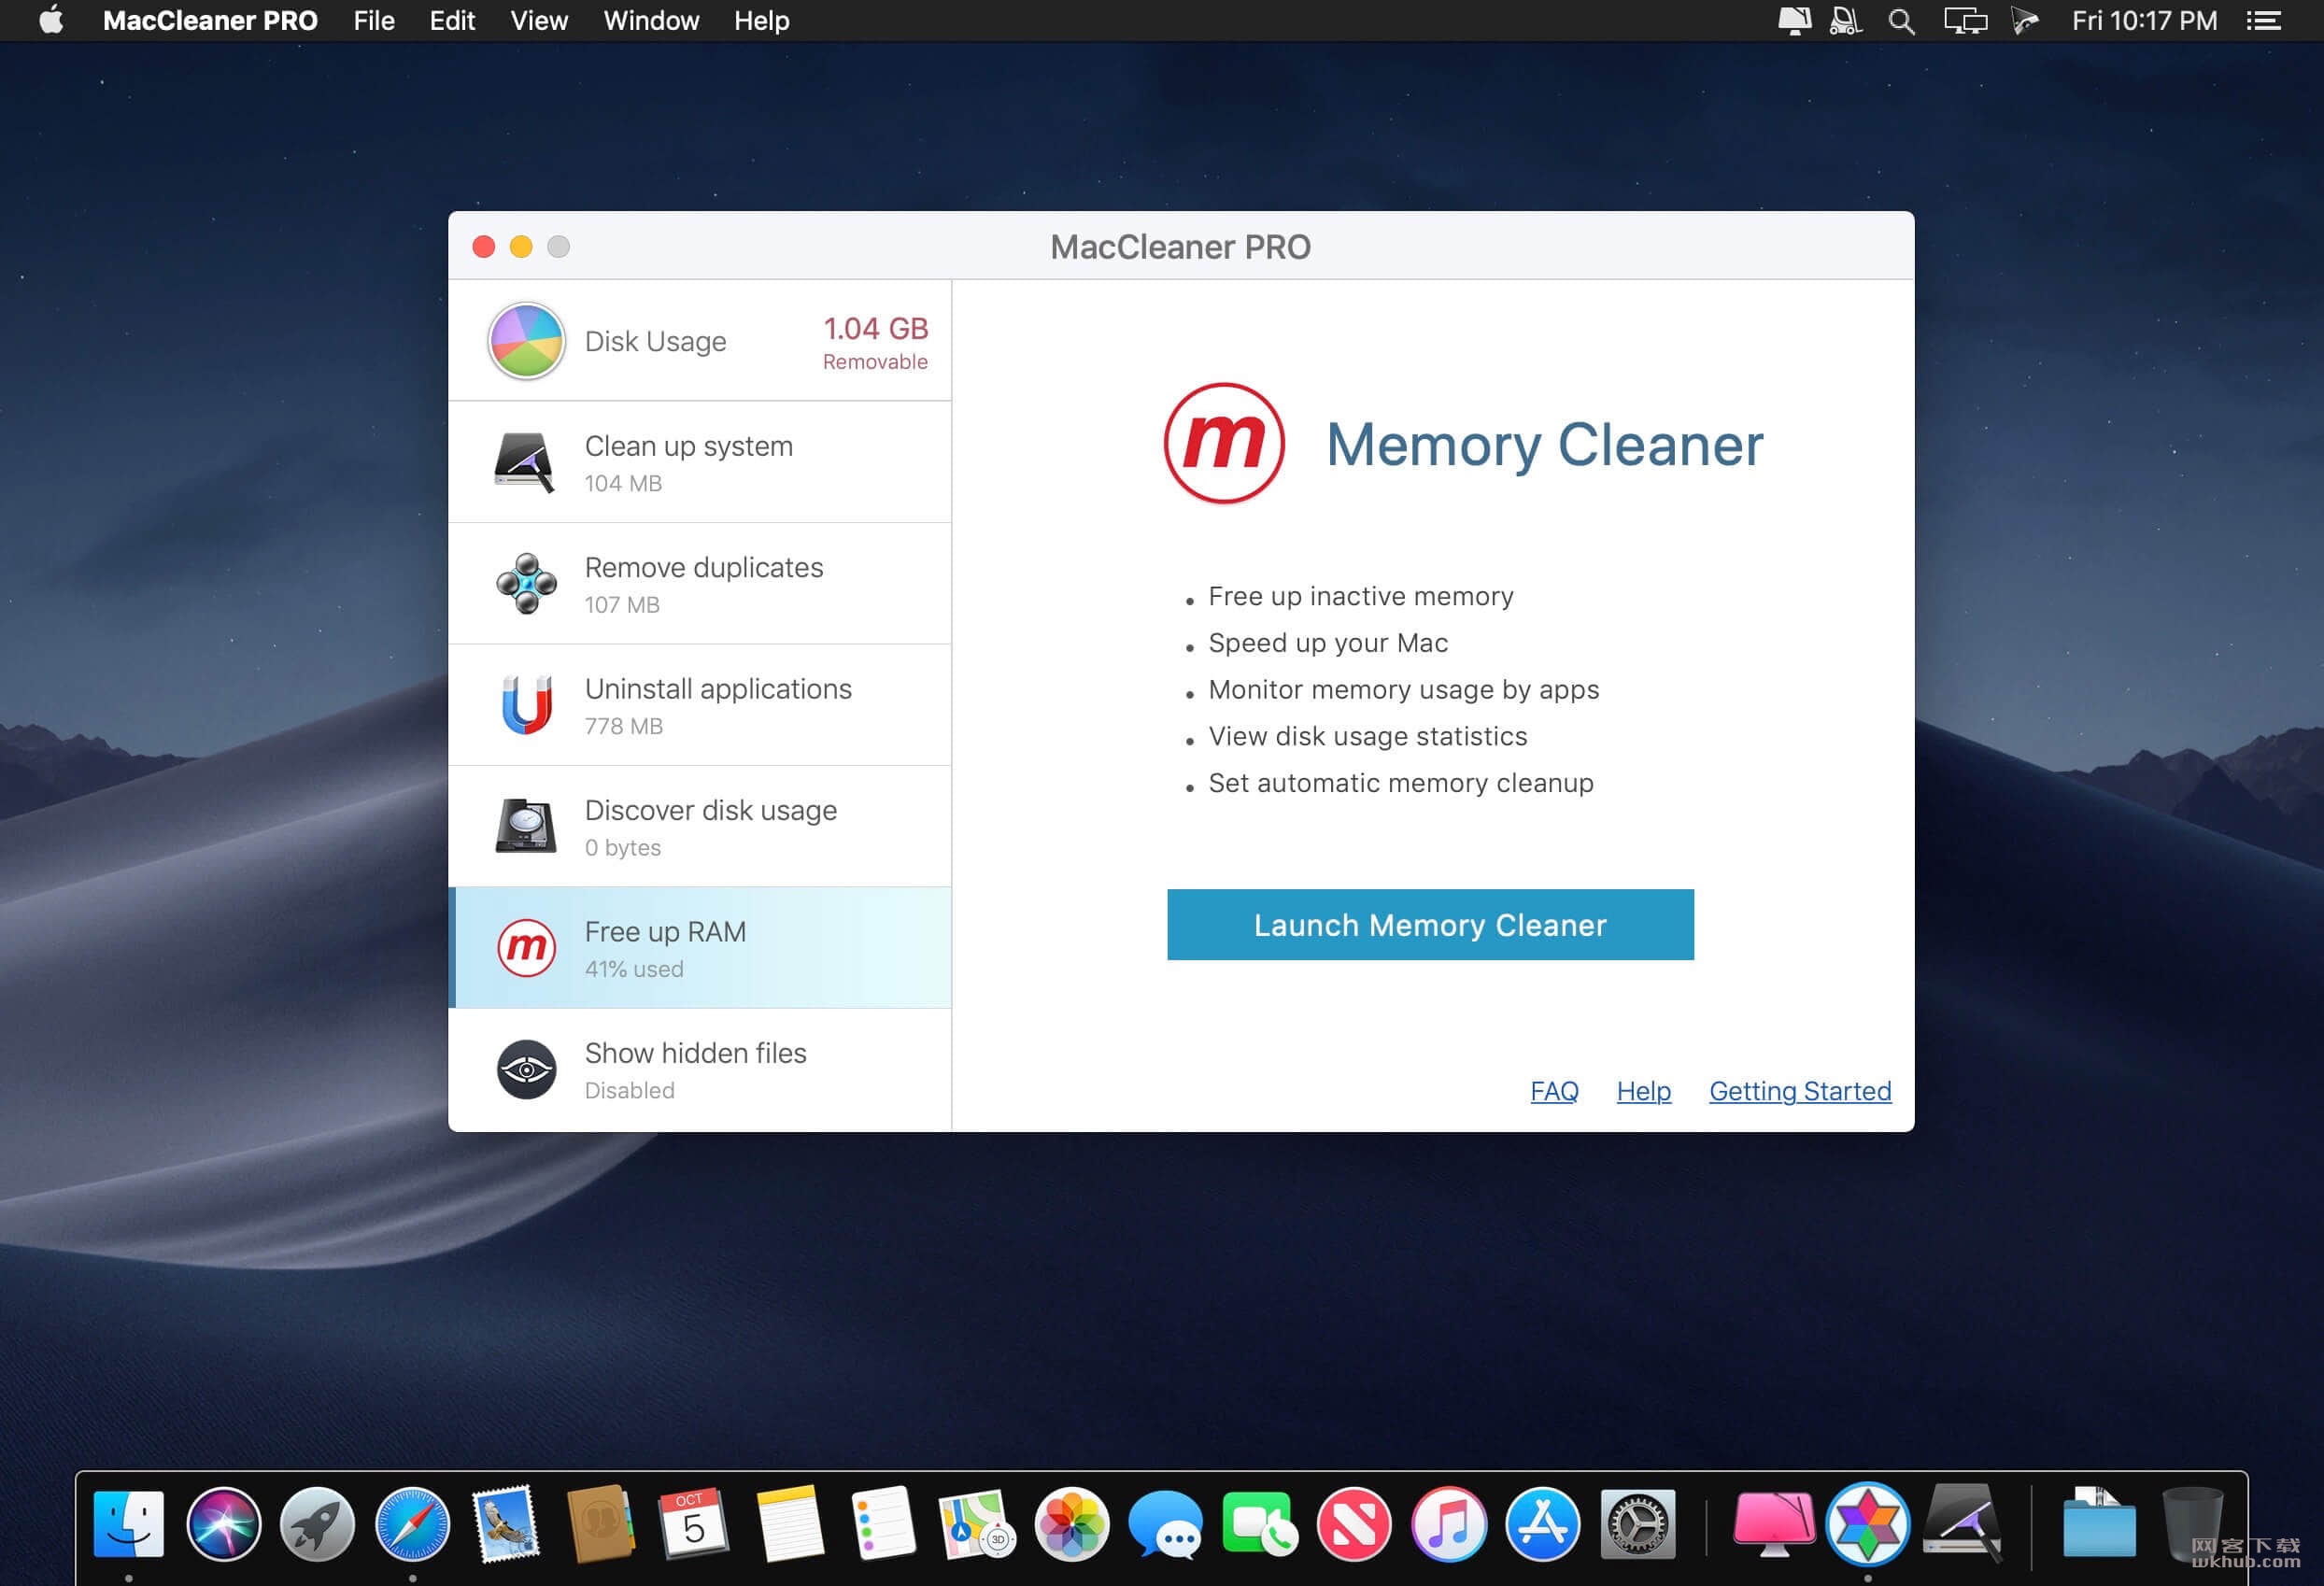Viewport: 2324px width, 1586px height.
Task: Open Safari compass icon in Dock
Action: (412, 1524)
